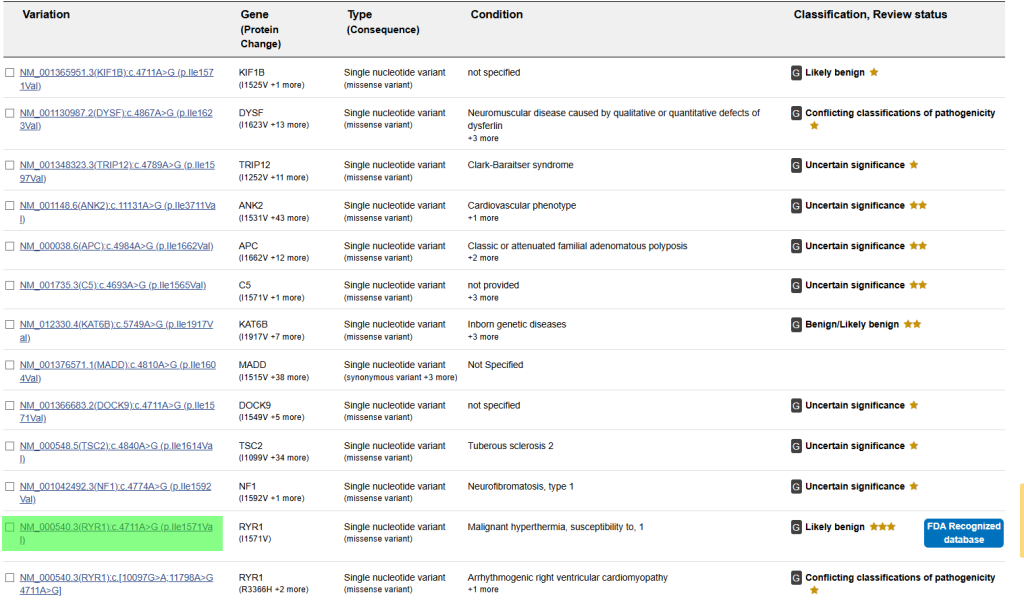The width and height of the screenshot is (1024, 601).
Task: Click the G icon in the KAT6B row
Action: (x=796, y=325)
